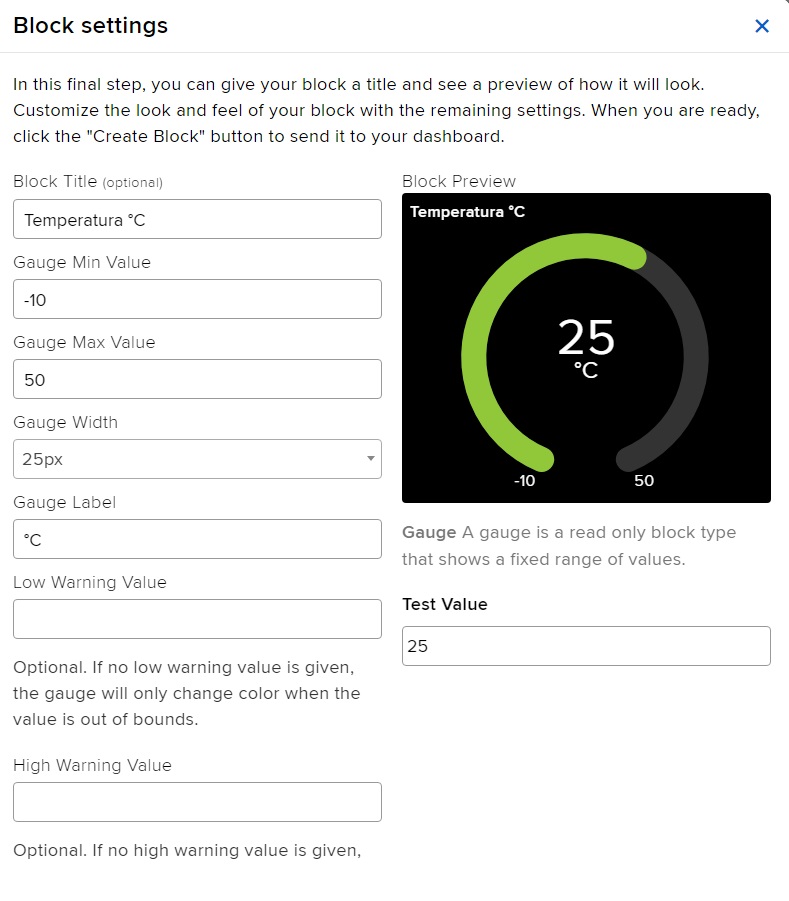Click the Test Value input field
This screenshot has width=789, height=901.
(586, 646)
